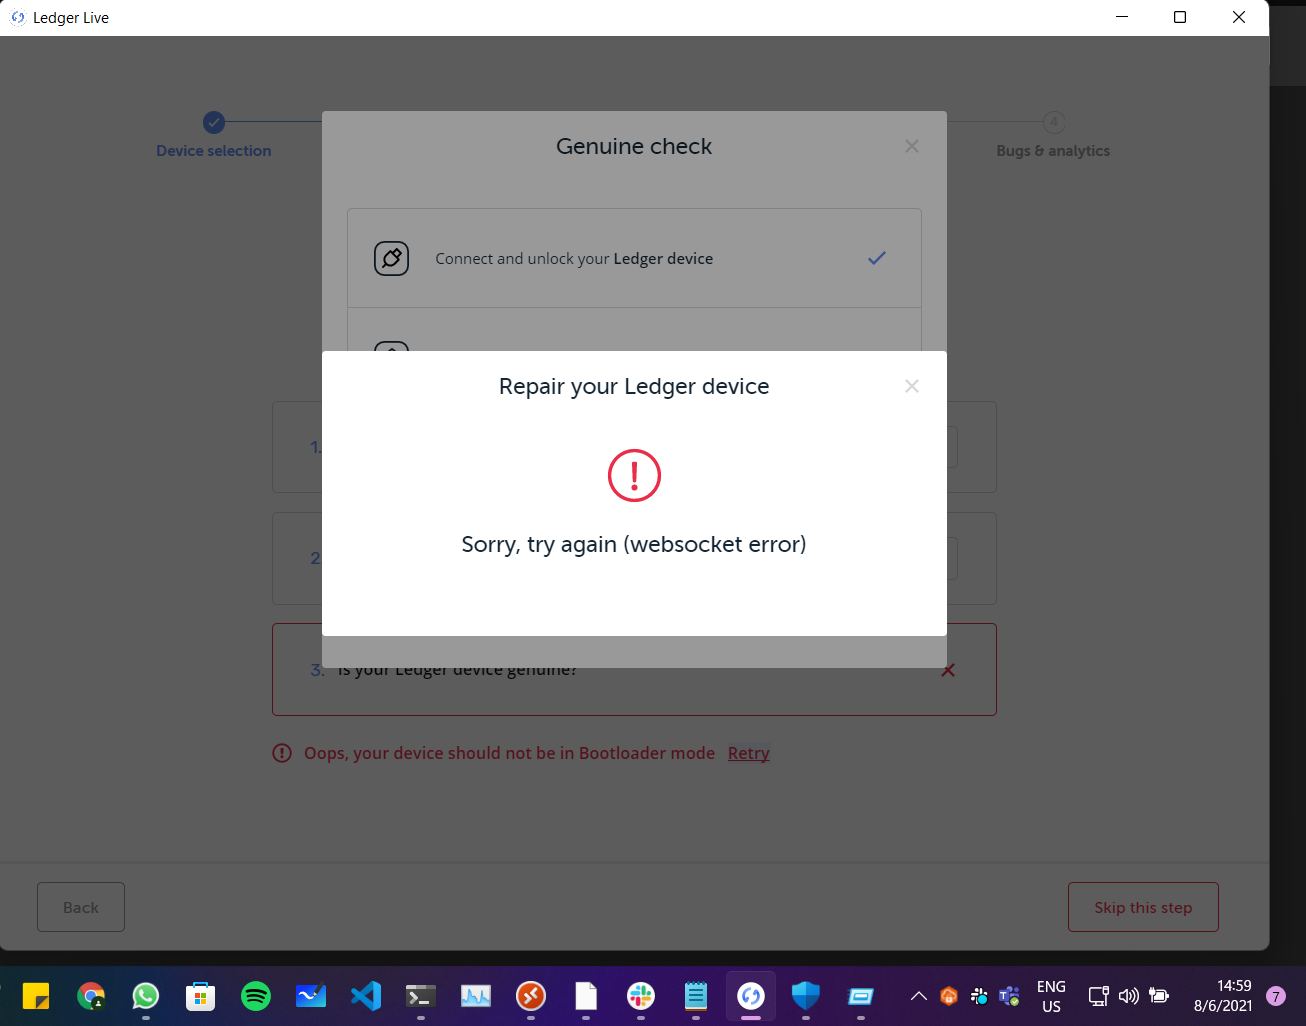Click the completed Device selection step circle

pyautogui.click(x=213, y=121)
